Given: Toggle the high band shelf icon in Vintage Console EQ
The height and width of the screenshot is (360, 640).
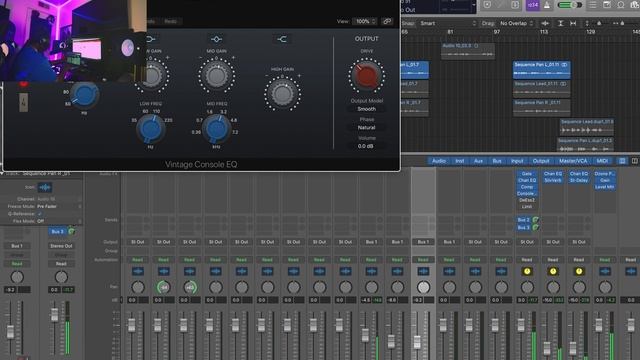Looking at the screenshot, I should pos(282,39).
